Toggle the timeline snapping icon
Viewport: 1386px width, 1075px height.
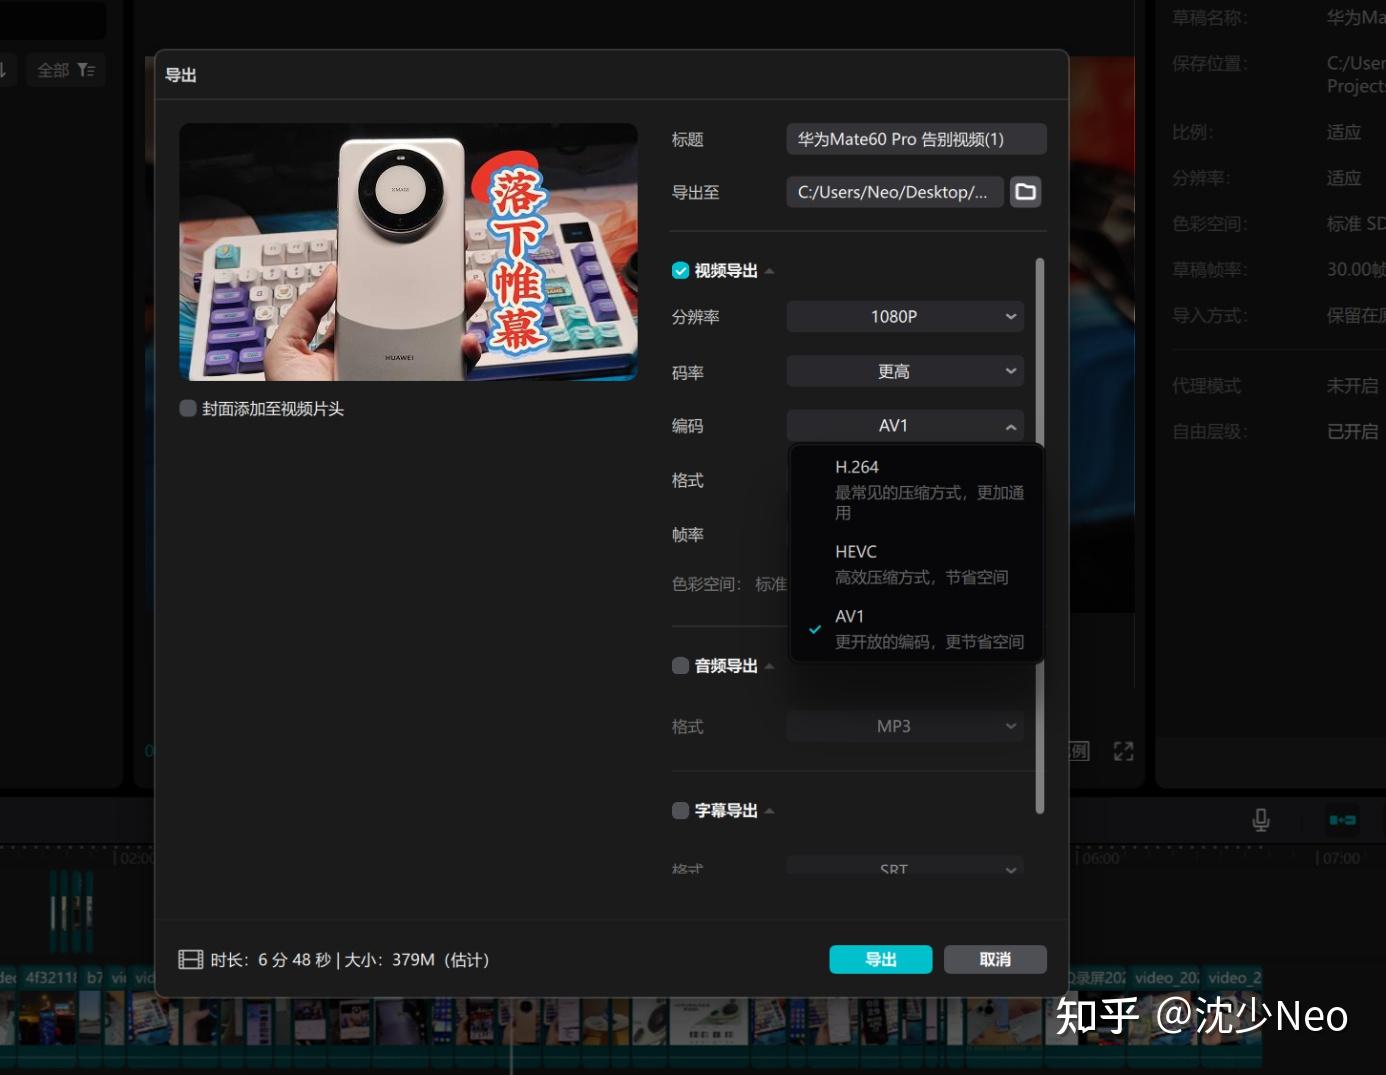(x=1342, y=820)
